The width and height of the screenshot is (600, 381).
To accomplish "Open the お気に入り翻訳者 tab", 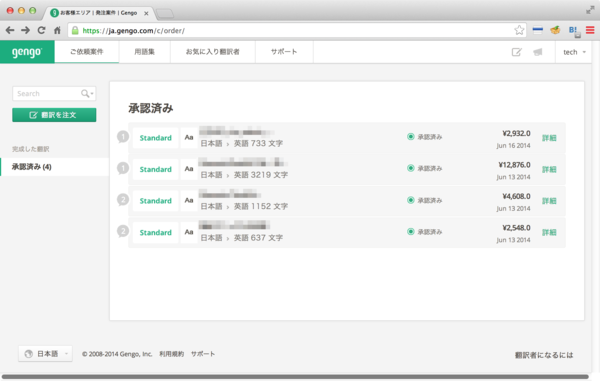I will pyautogui.click(x=213, y=52).
